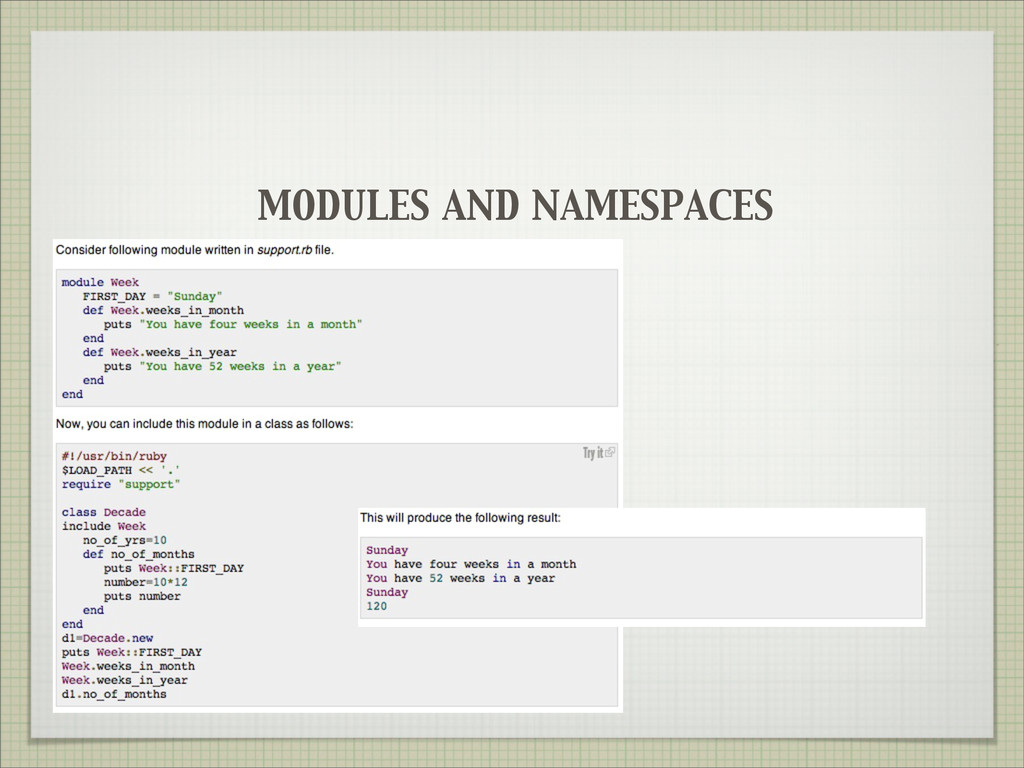Click the "Try it" link

593,453
